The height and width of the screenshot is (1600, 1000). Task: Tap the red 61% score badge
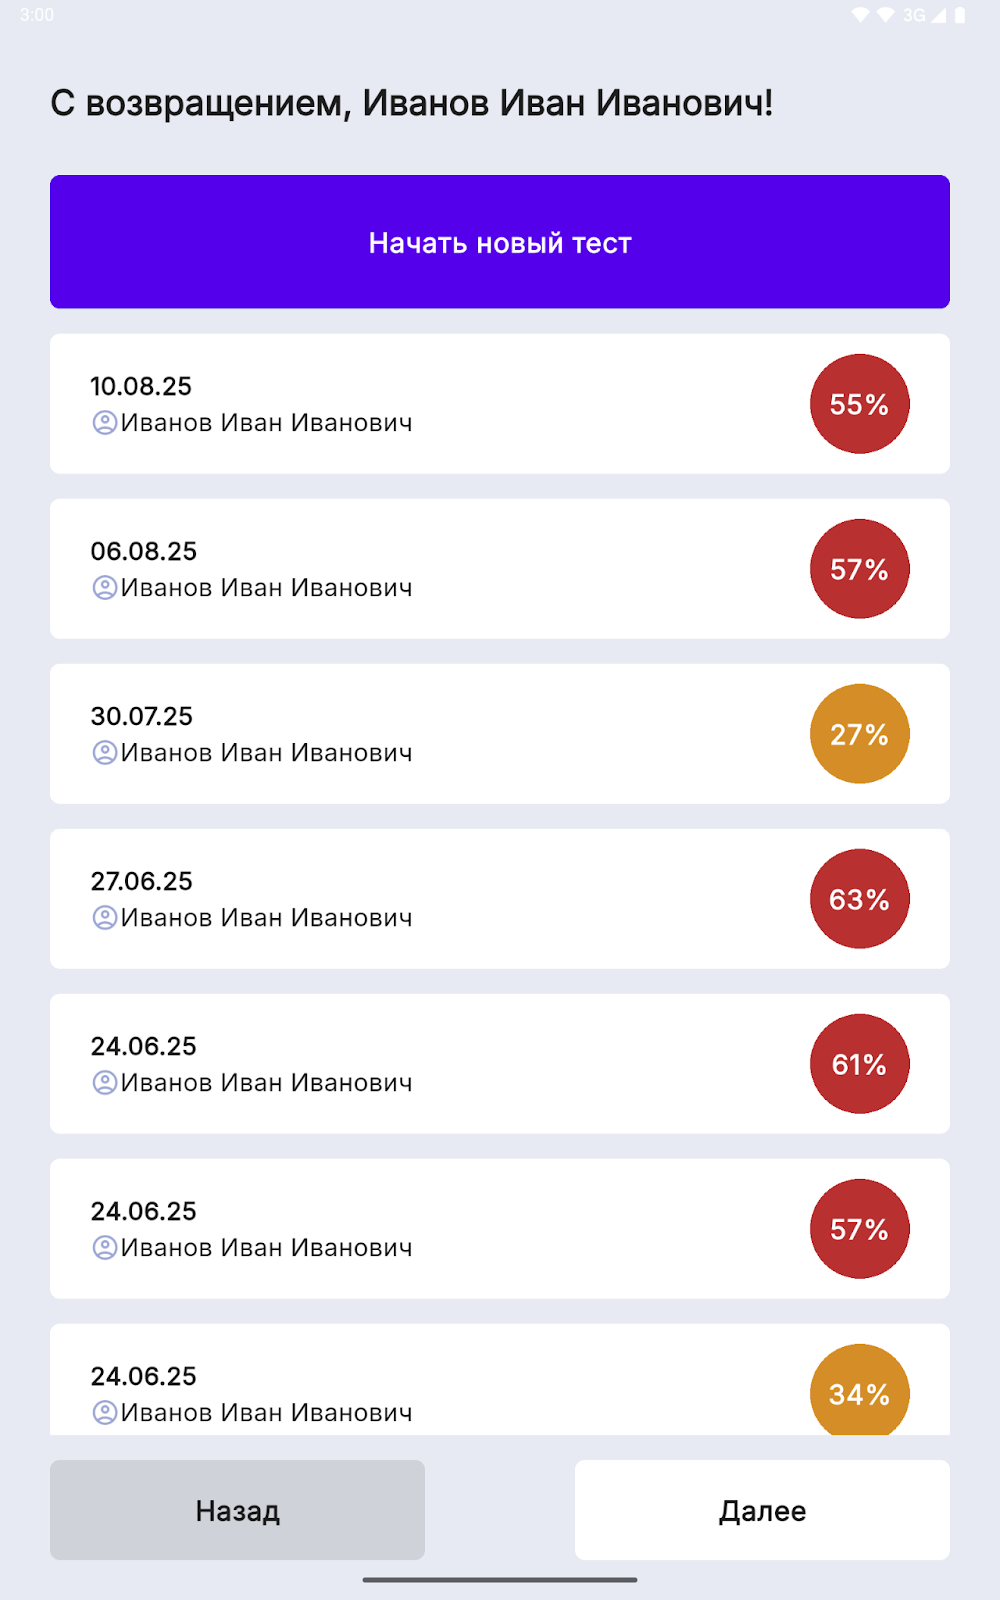859,1064
